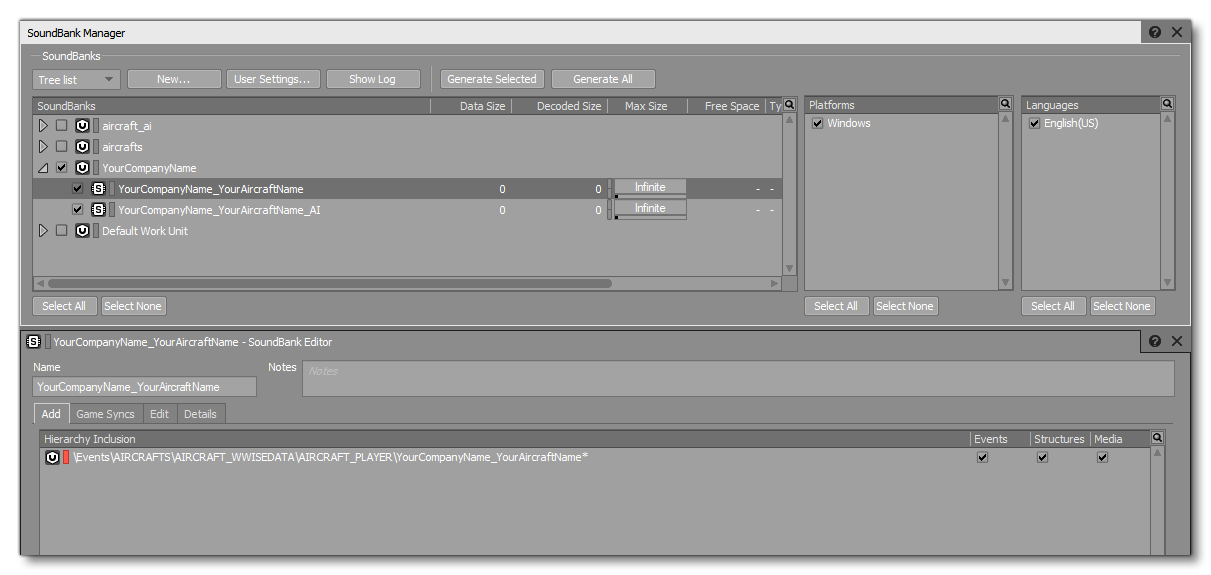The image size is (1211, 575).
Task: Click the aircraft_ai work unit icon
Action: coord(82,126)
